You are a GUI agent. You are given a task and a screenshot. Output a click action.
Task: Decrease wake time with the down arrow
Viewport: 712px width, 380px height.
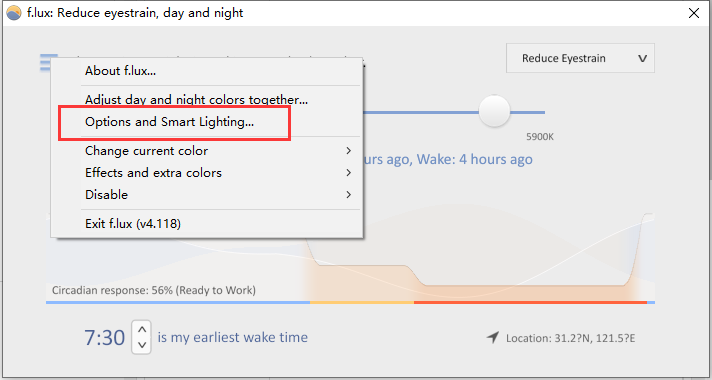tap(142, 345)
